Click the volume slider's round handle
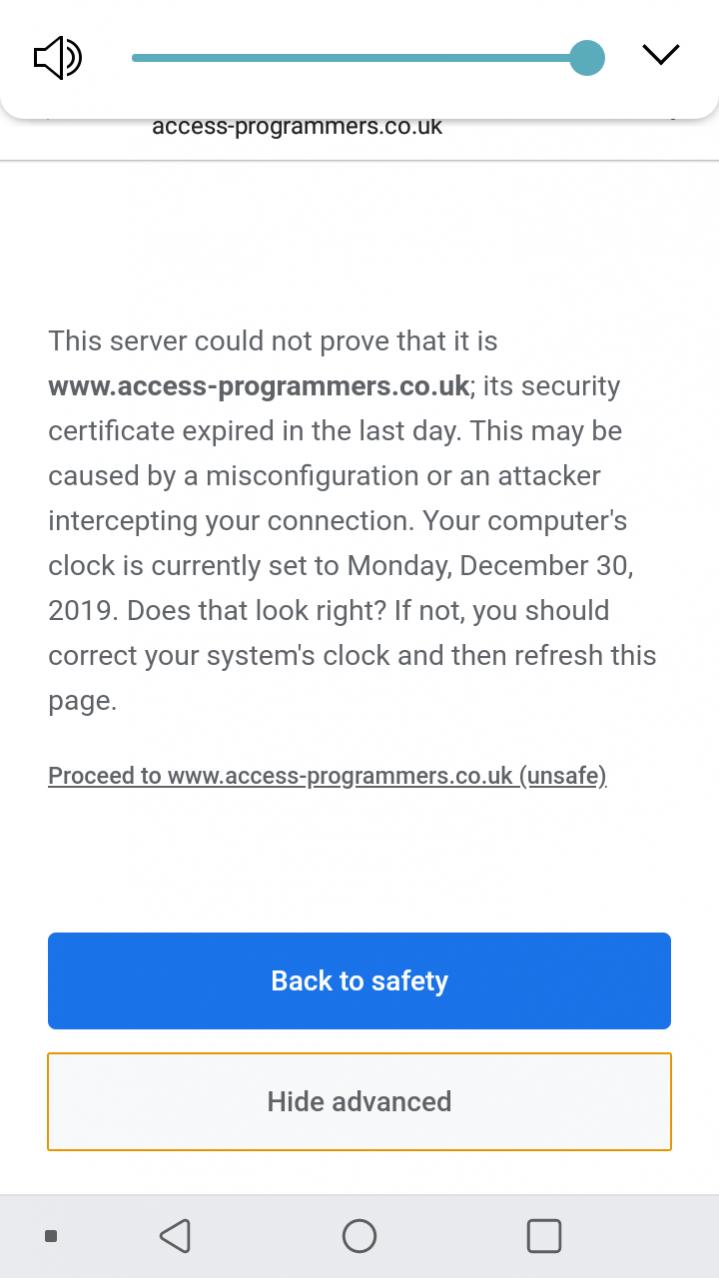The image size is (719, 1278). pyautogui.click(x=587, y=57)
